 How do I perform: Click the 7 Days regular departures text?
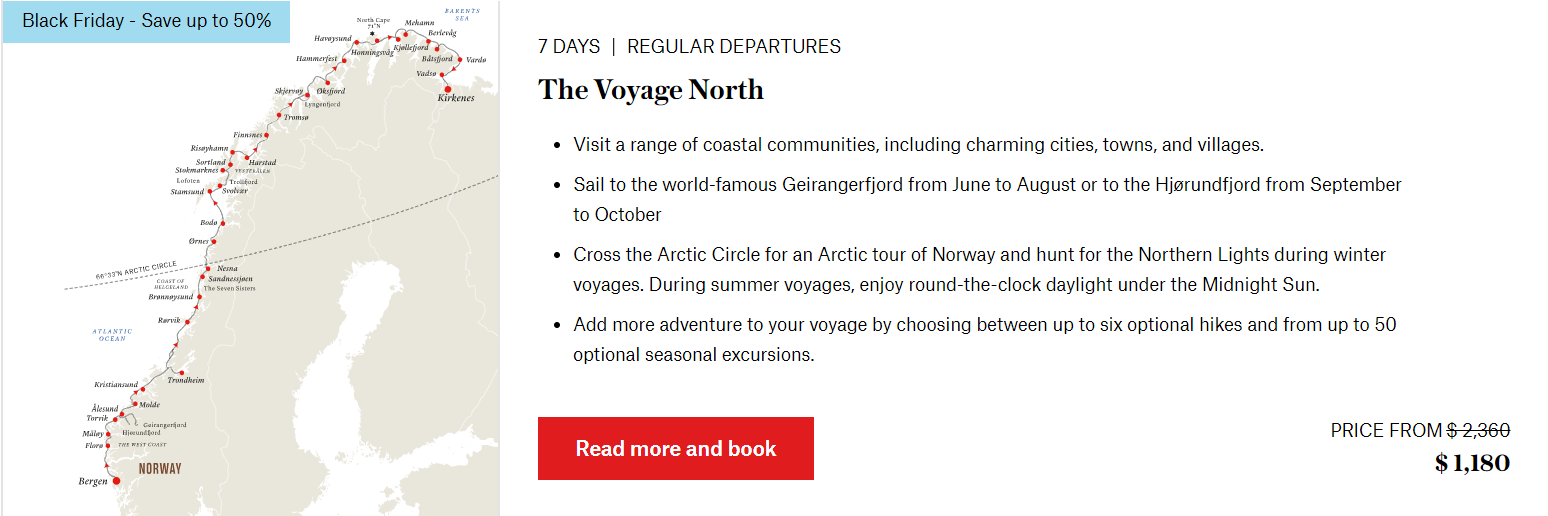(689, 46)
